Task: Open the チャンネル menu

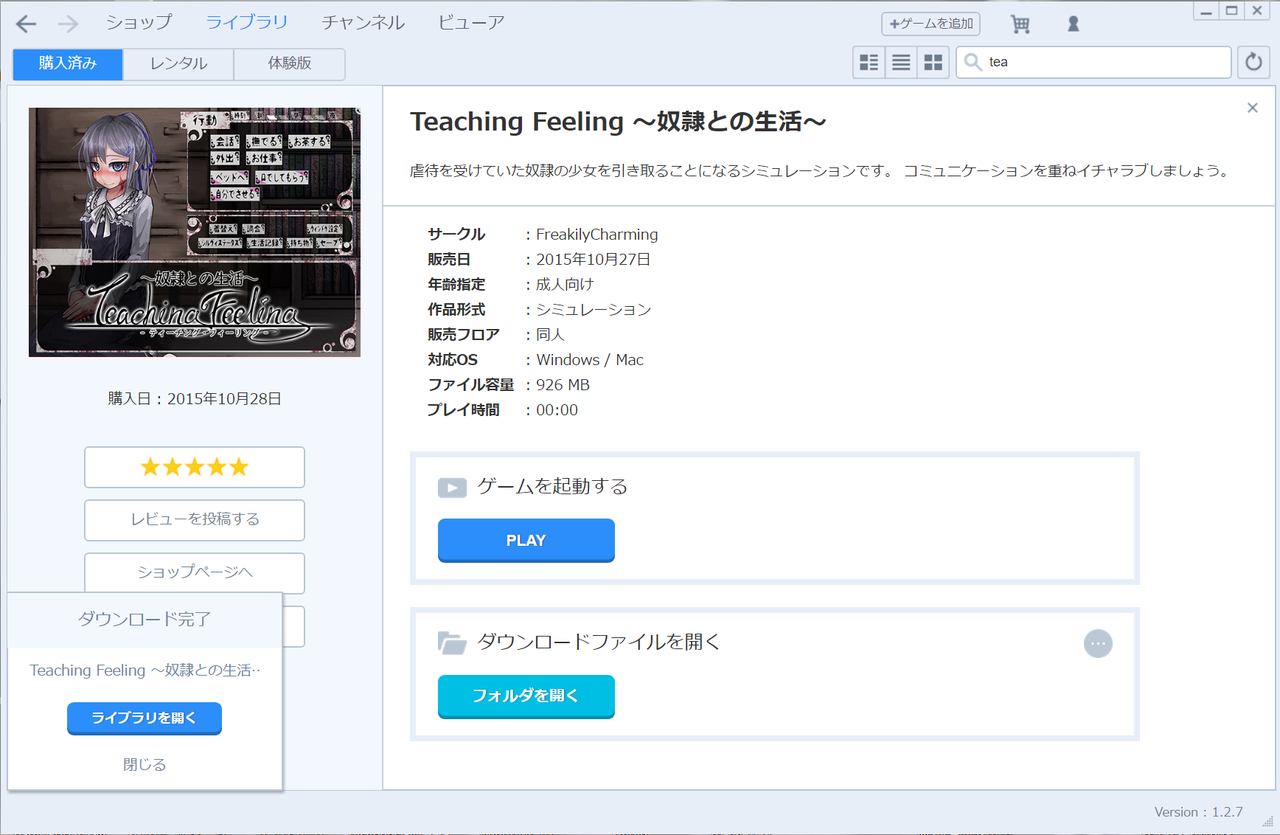Action: tap(363, 22)
